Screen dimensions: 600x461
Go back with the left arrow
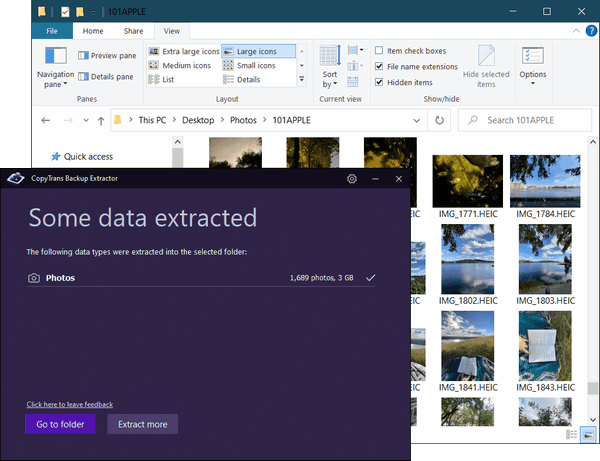click(x=46, y=121)
